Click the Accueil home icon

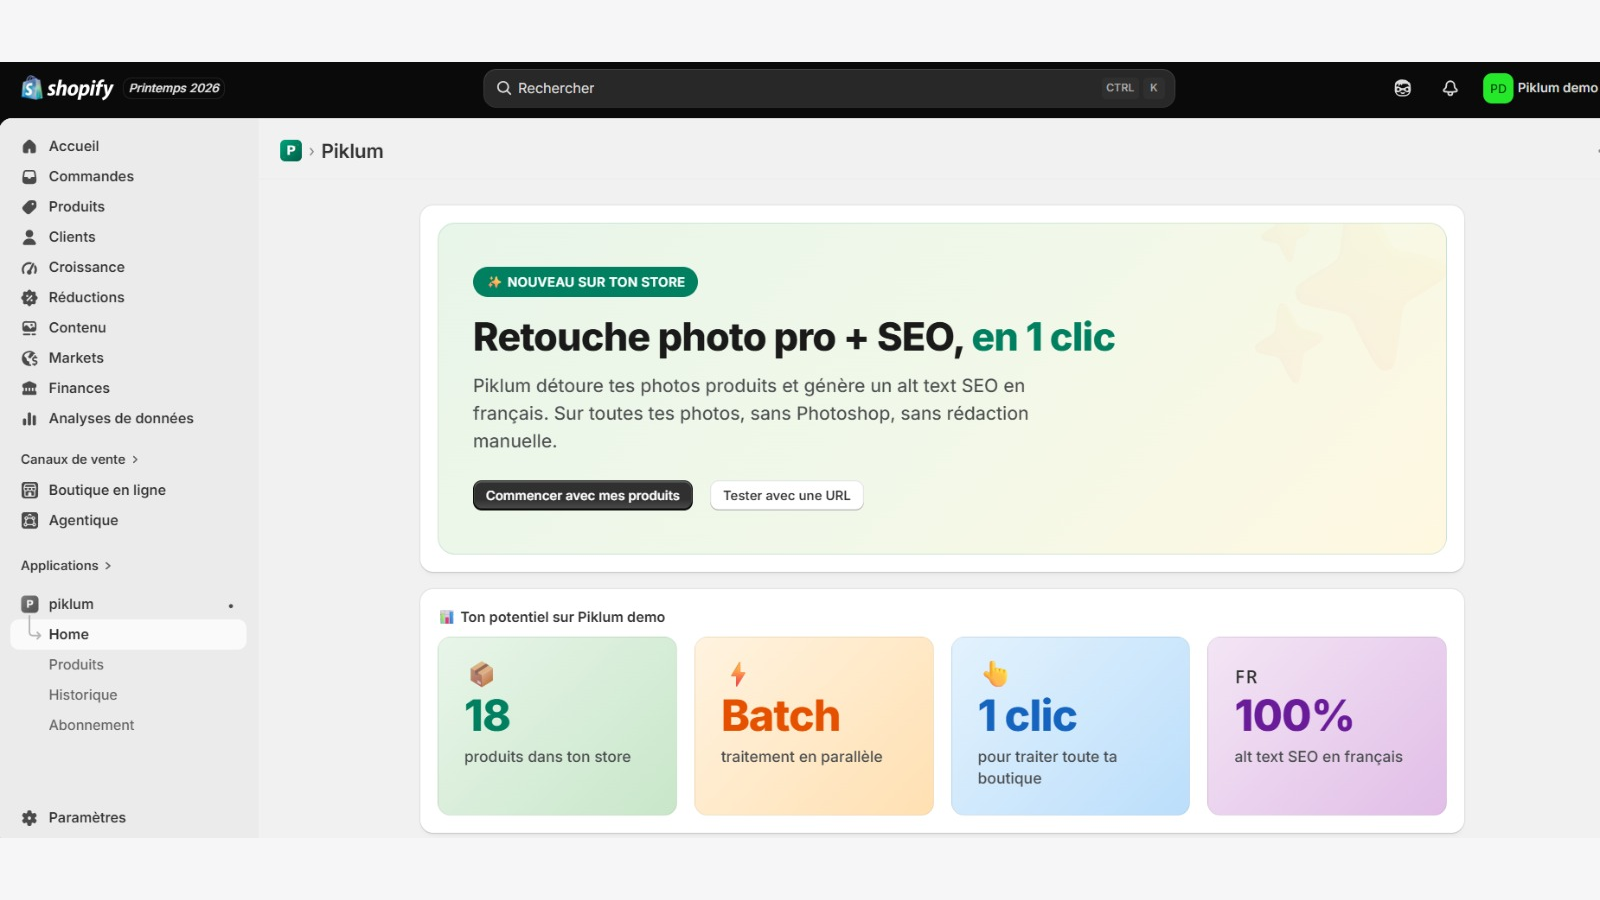click(x=30, y=146)
